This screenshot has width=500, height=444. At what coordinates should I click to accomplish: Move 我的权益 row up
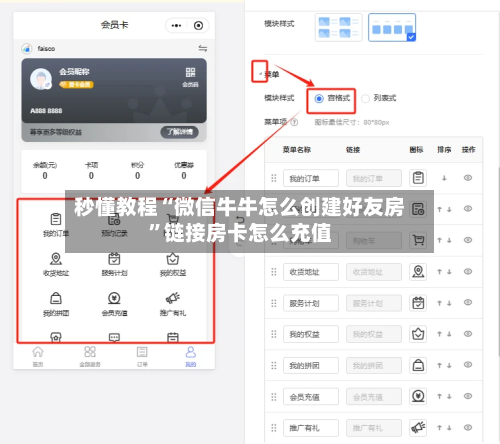439,334
